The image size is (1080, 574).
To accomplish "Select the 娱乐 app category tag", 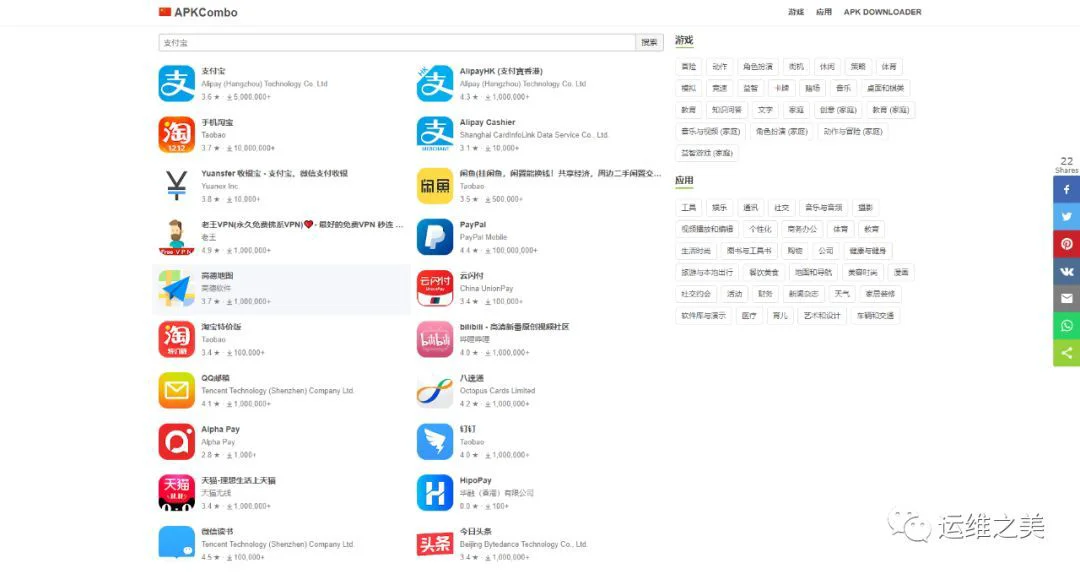I will tap(719, 207).
